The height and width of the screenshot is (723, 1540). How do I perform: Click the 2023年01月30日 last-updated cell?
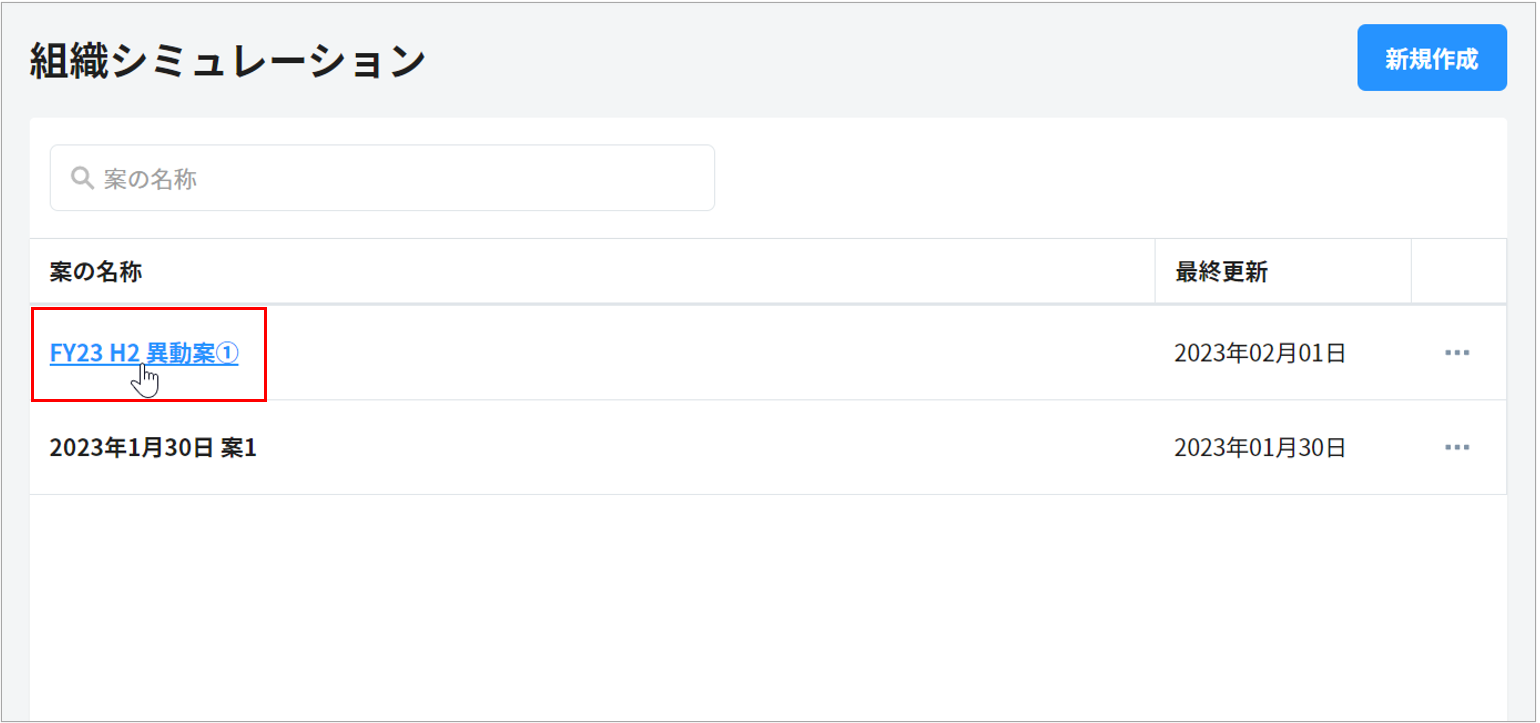pyautogui.click(x=1259, y=448)
